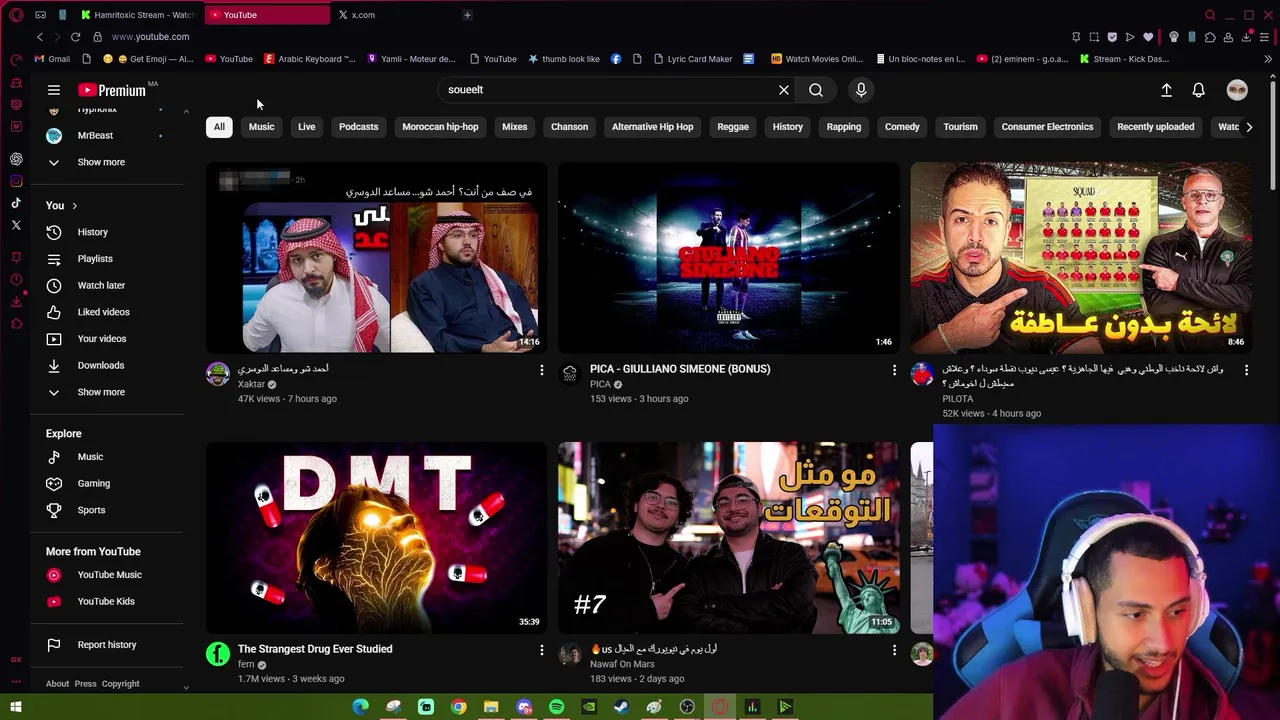Reload the page with the refresh button
Image resolution: width=1280 pixels, height=720 pixels.
[x=75, y=37]
